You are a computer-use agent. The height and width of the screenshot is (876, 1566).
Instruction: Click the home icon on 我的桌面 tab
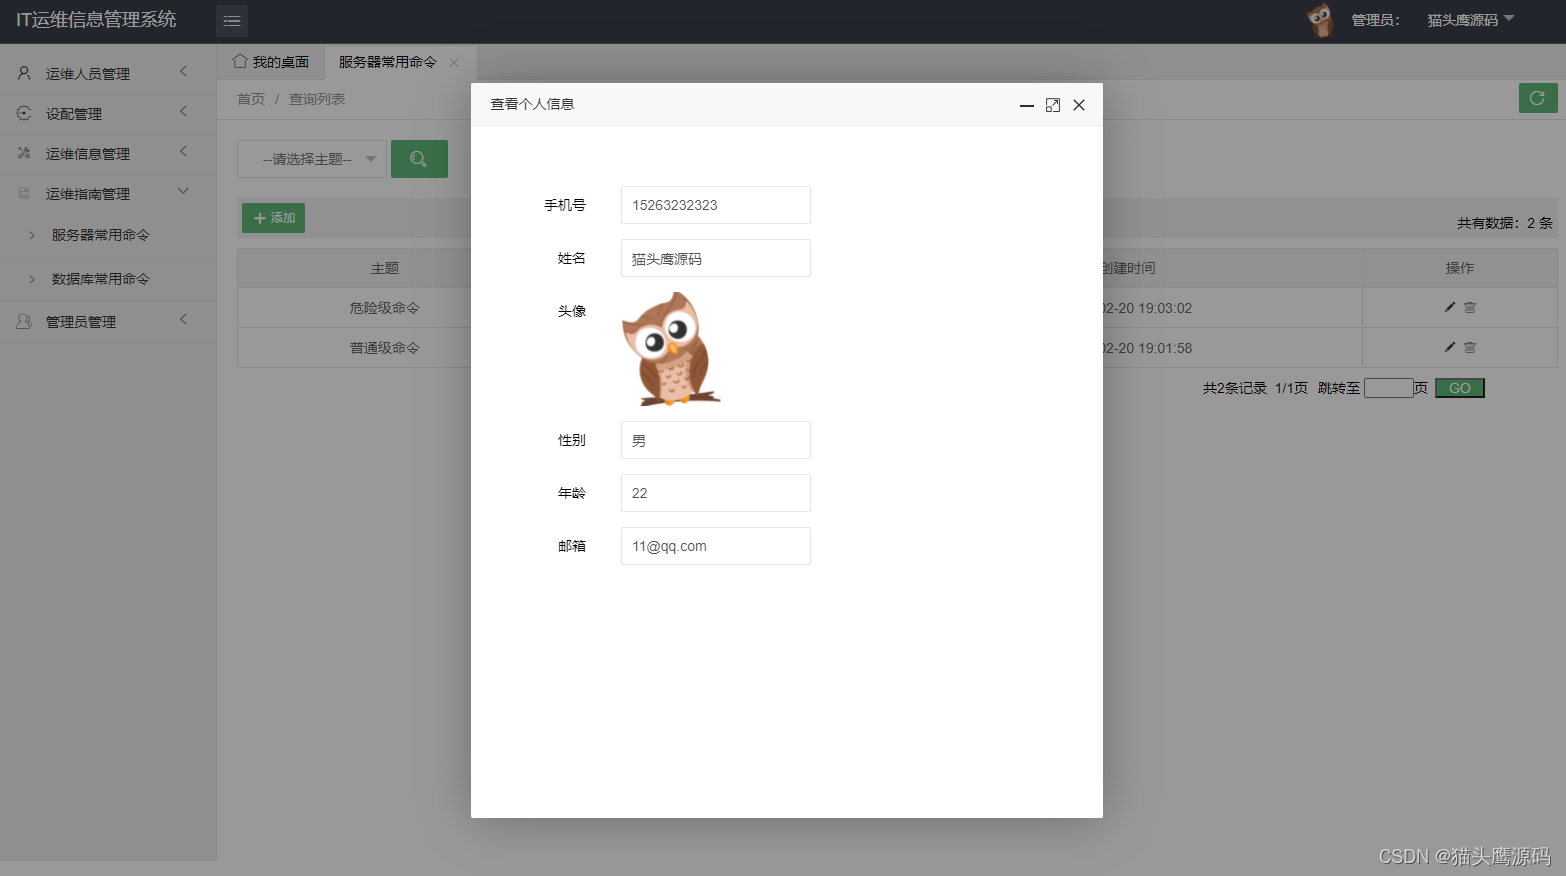pyautogui.click(x=240, y=61)
